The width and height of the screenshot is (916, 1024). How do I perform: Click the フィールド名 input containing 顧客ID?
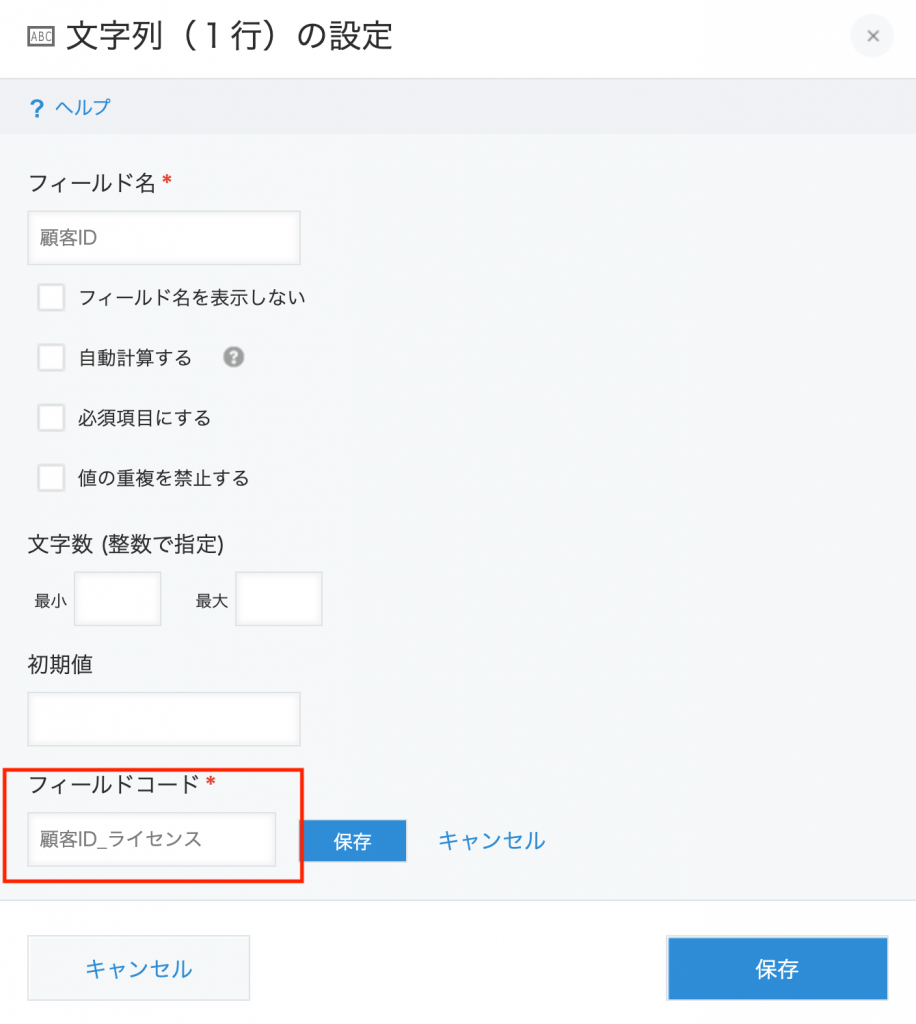(164, 238)
